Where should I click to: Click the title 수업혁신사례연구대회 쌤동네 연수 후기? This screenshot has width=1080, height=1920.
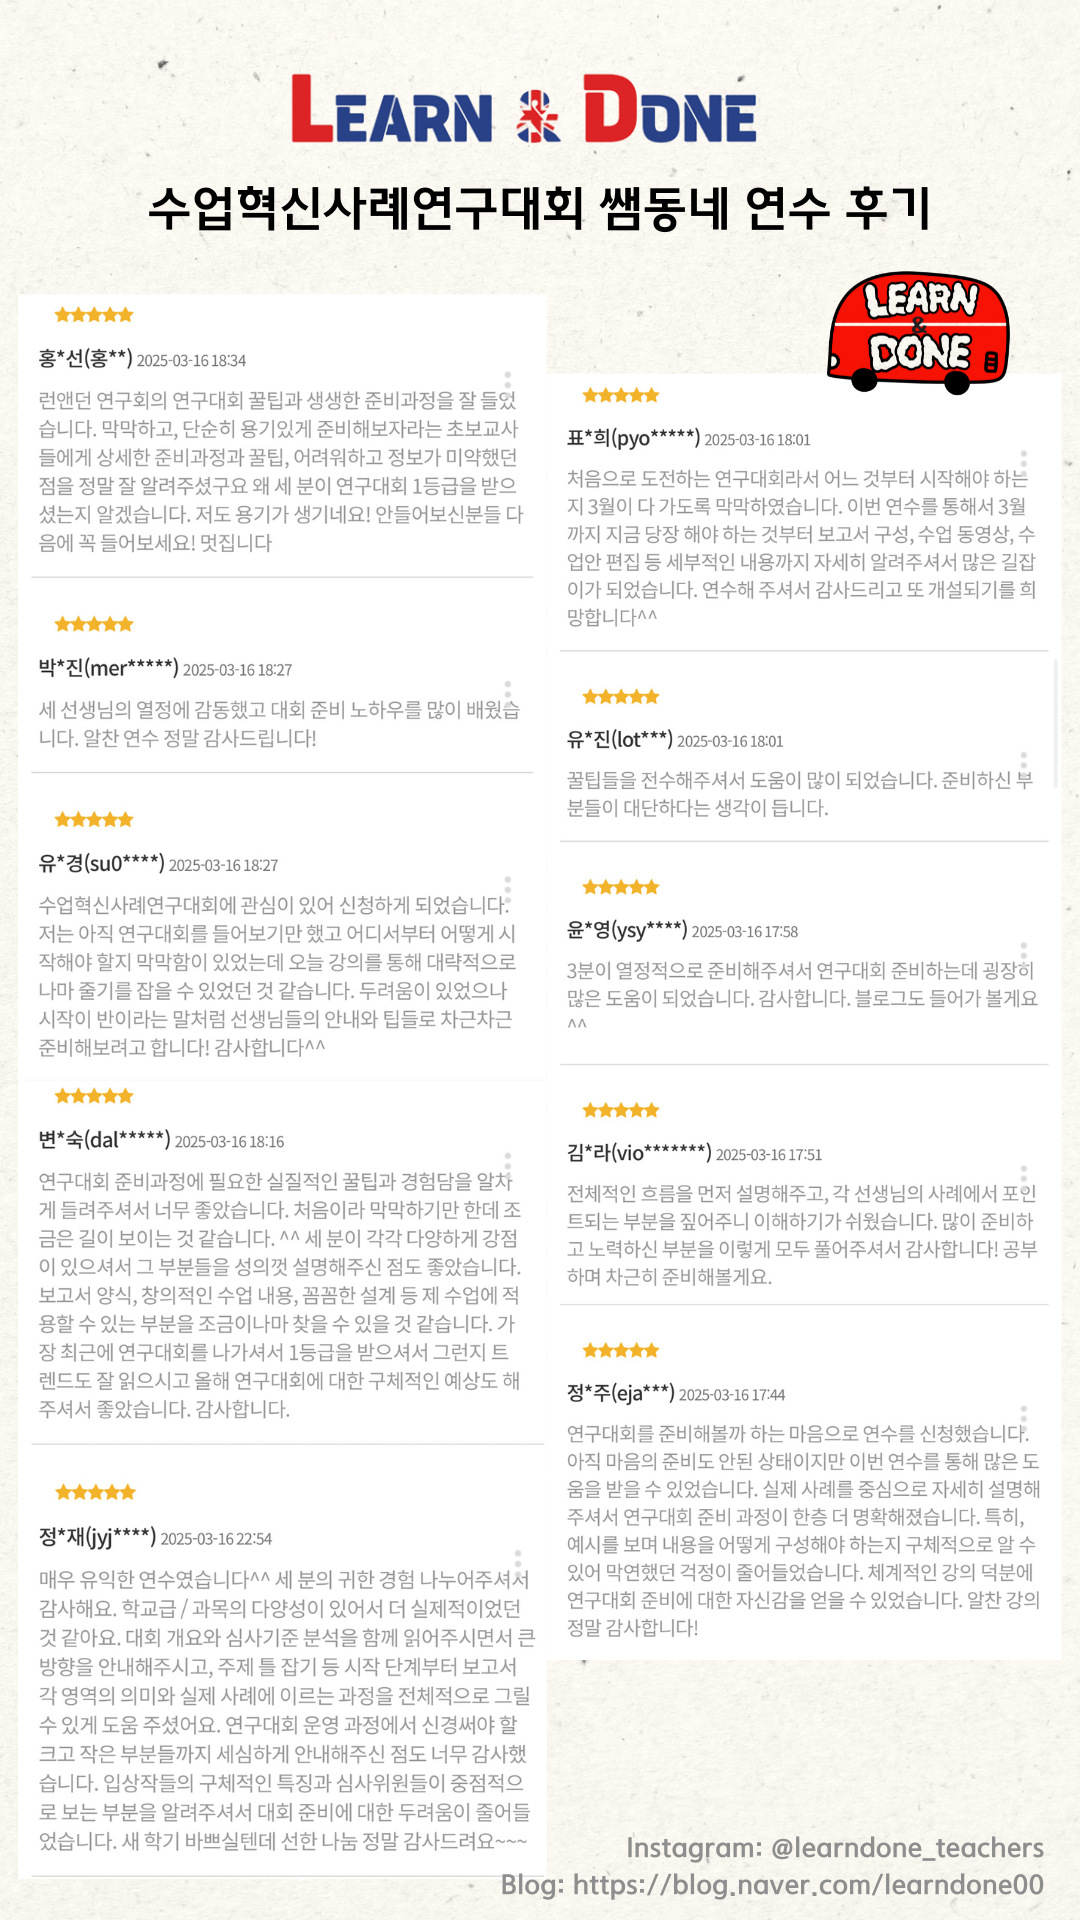tap(539, 208)
